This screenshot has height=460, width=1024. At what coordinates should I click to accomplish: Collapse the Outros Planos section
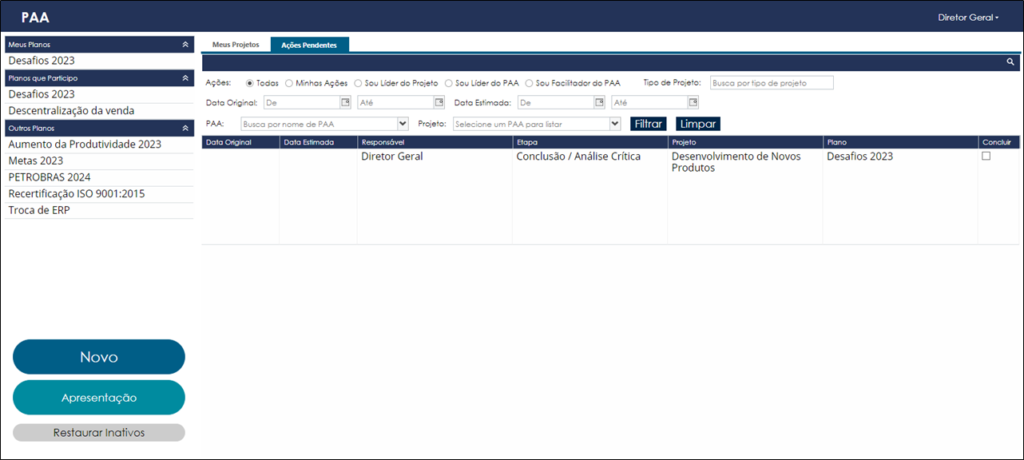point(185,128)
